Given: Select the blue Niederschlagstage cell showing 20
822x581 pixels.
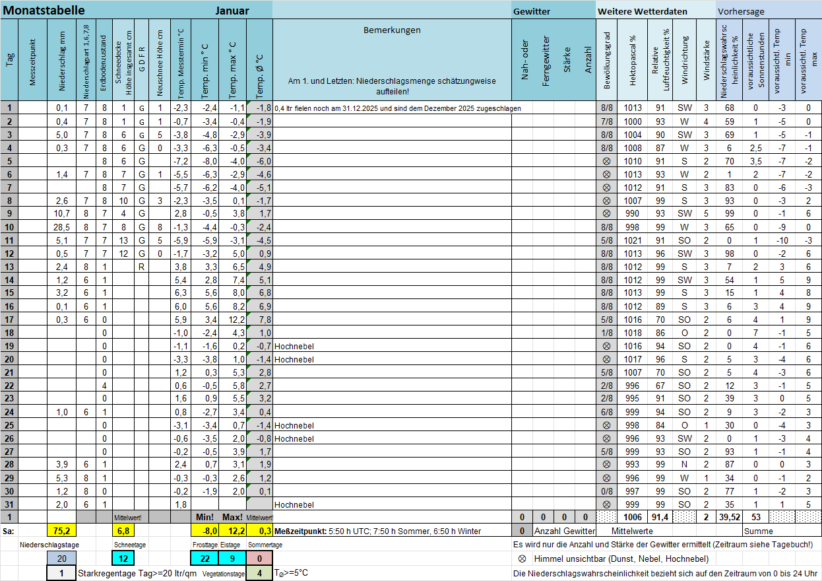Looking at the screenshot, I should point(62,557).
